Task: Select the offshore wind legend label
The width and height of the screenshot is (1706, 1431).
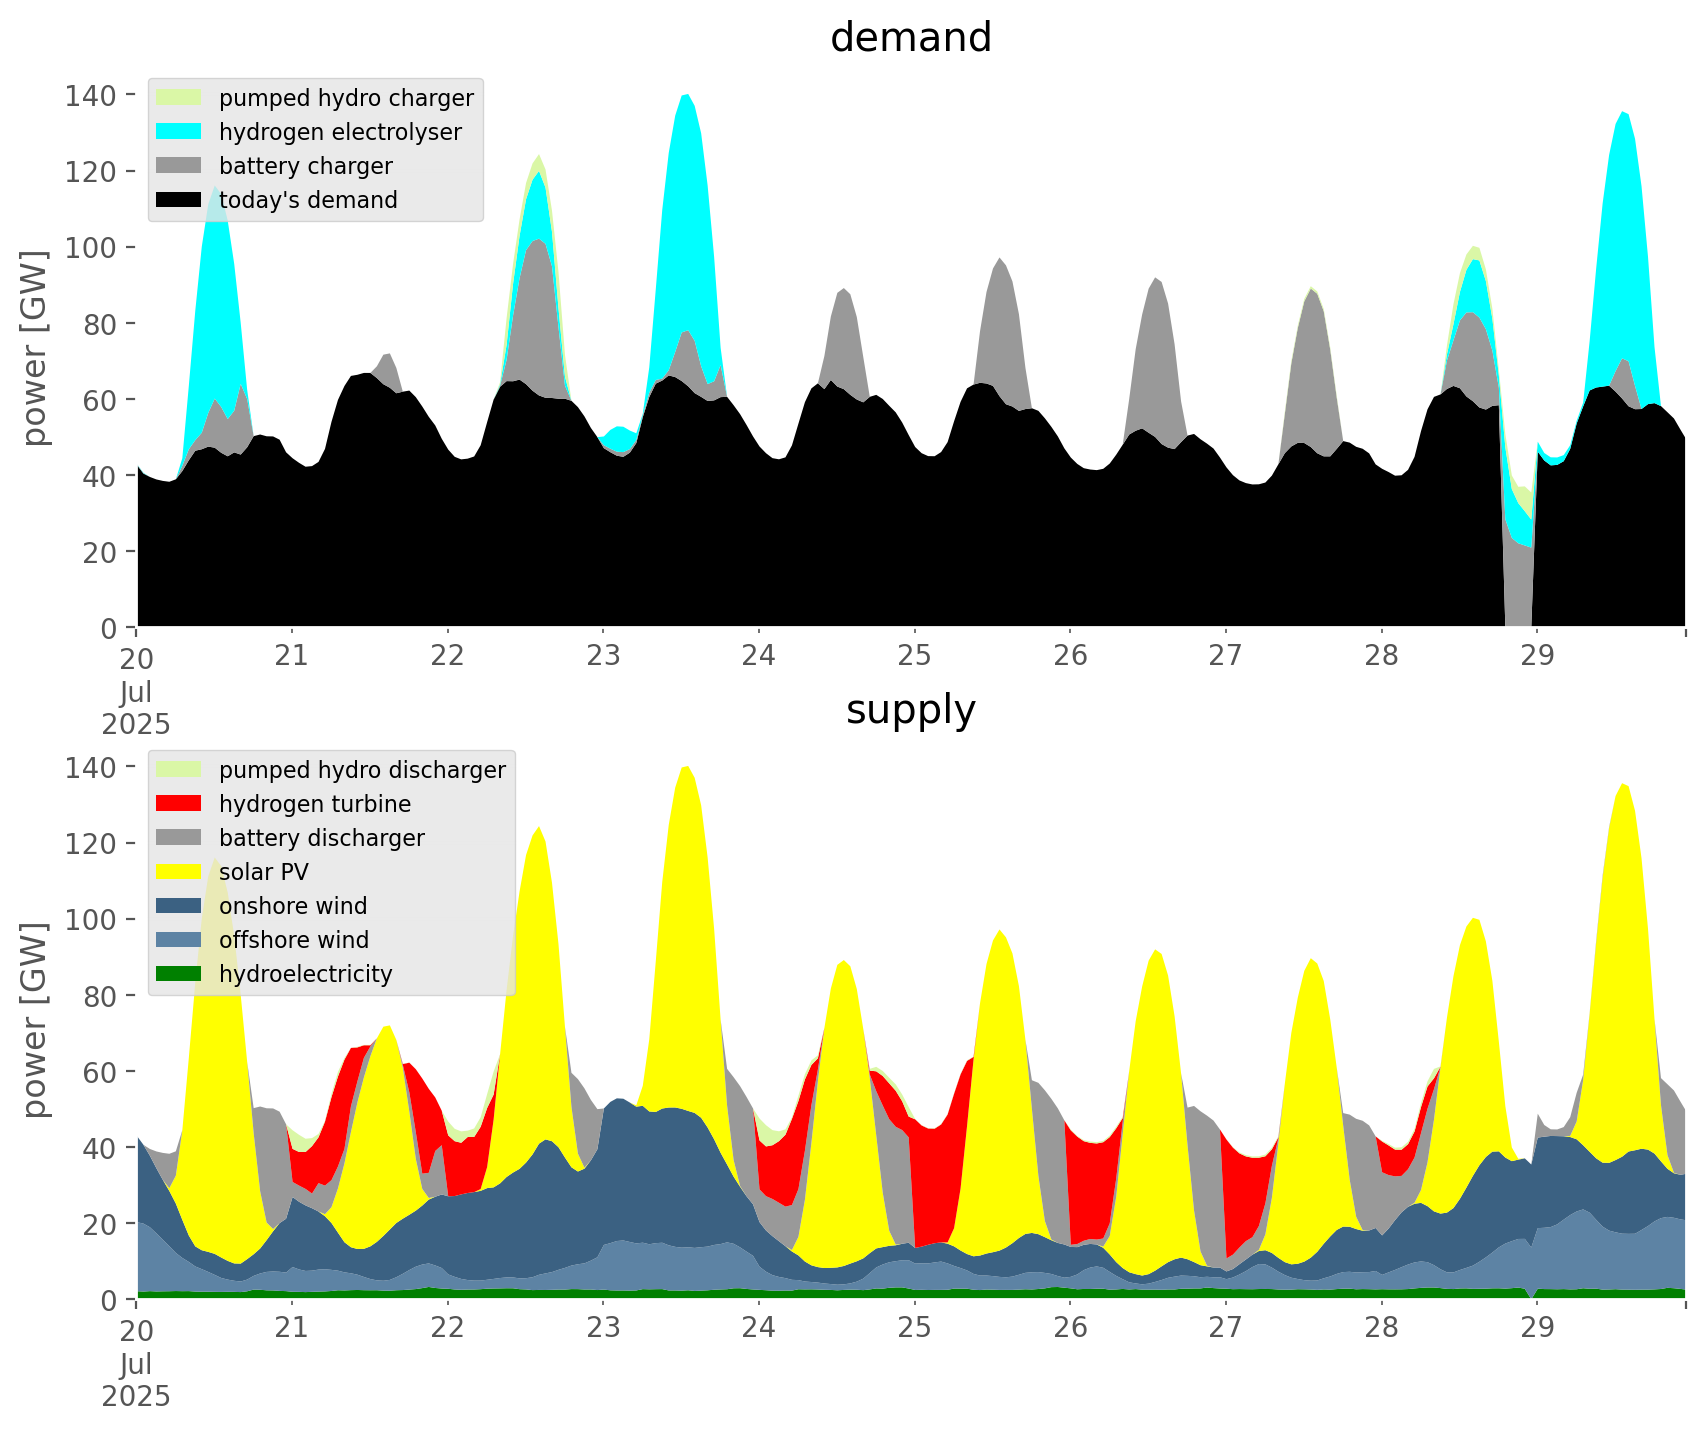Action: point(294,940)
